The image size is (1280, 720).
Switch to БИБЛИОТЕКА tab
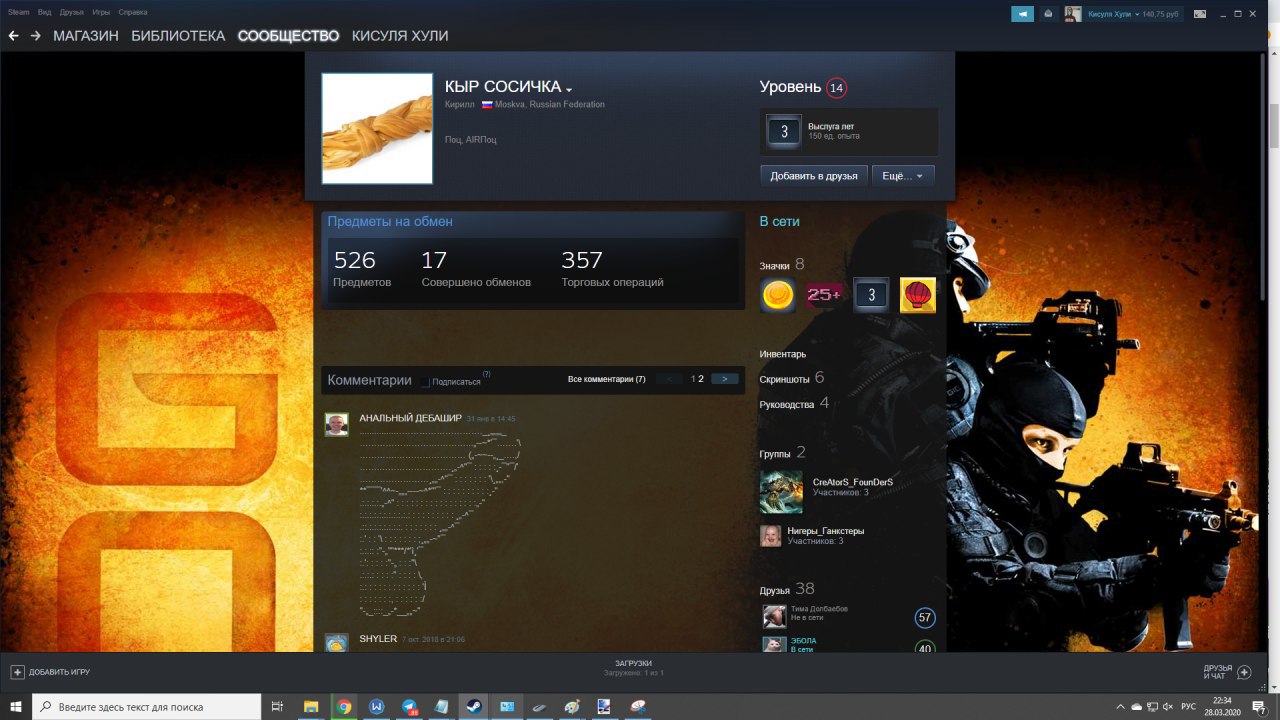[x=178, y=36]
